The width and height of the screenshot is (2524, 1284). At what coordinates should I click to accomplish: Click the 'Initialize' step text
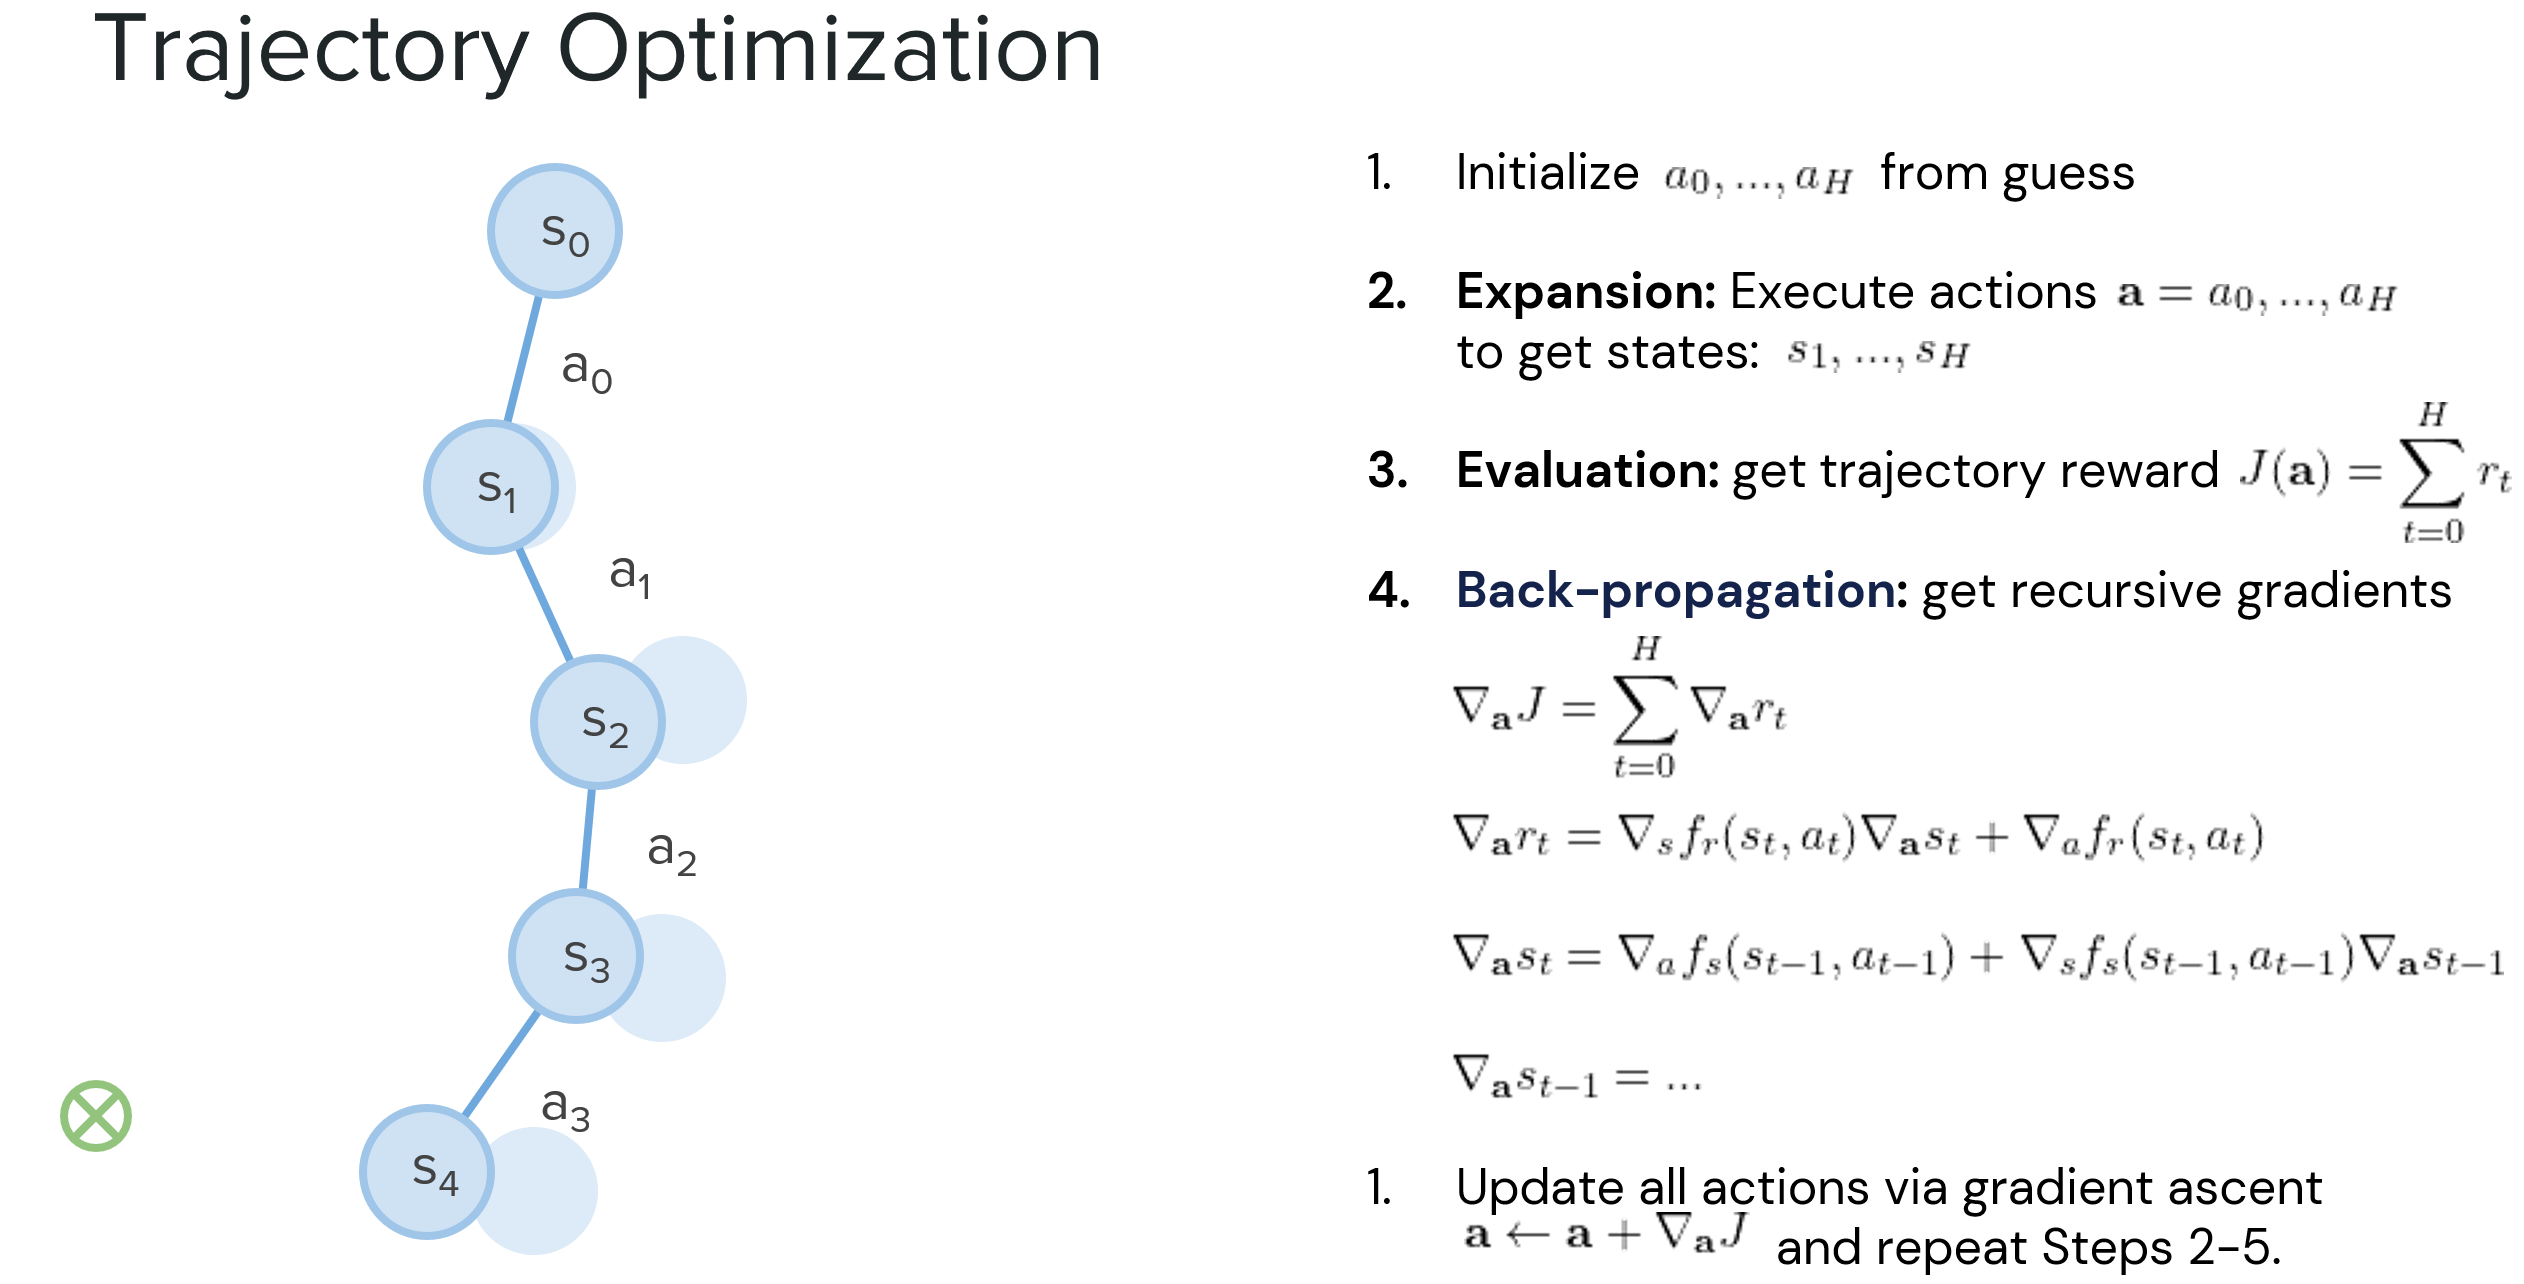[x=1547, y=173]
